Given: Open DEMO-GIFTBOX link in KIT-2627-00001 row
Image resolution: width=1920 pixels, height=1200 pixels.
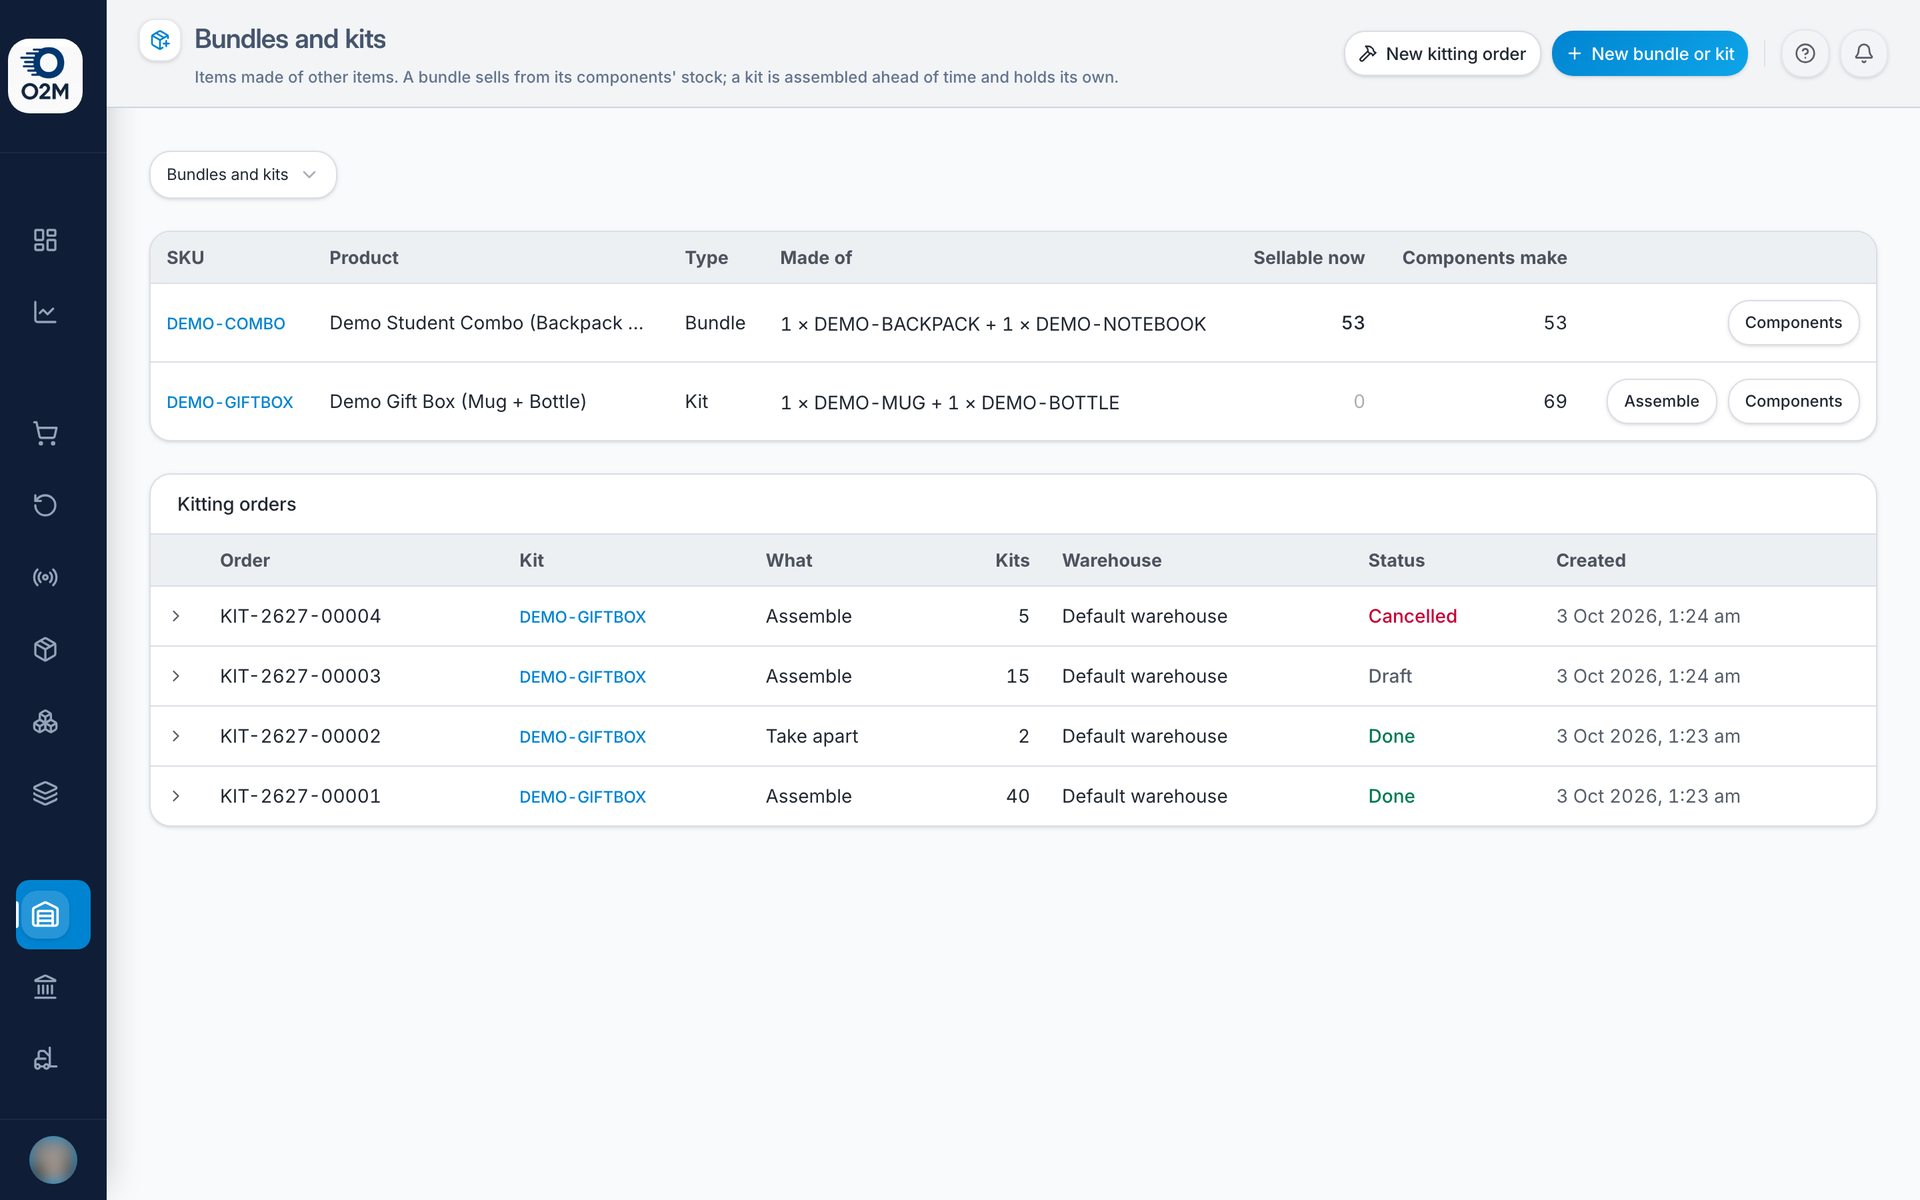Looking at the screenshot, I should (x=583, y=797).
